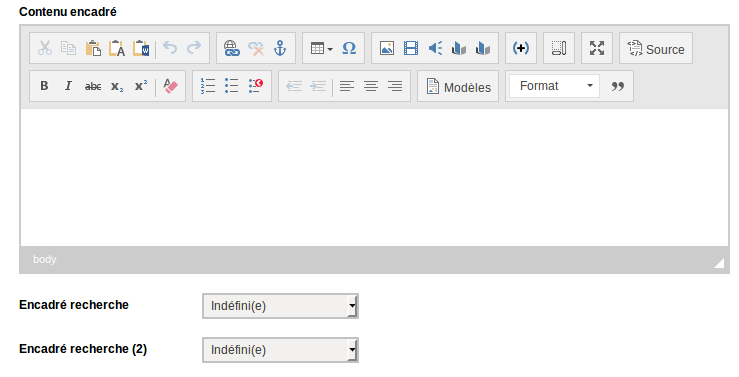Click the Cut scissors icon
739x377 pixels.
pyautogui.click(x=45, y=48)
